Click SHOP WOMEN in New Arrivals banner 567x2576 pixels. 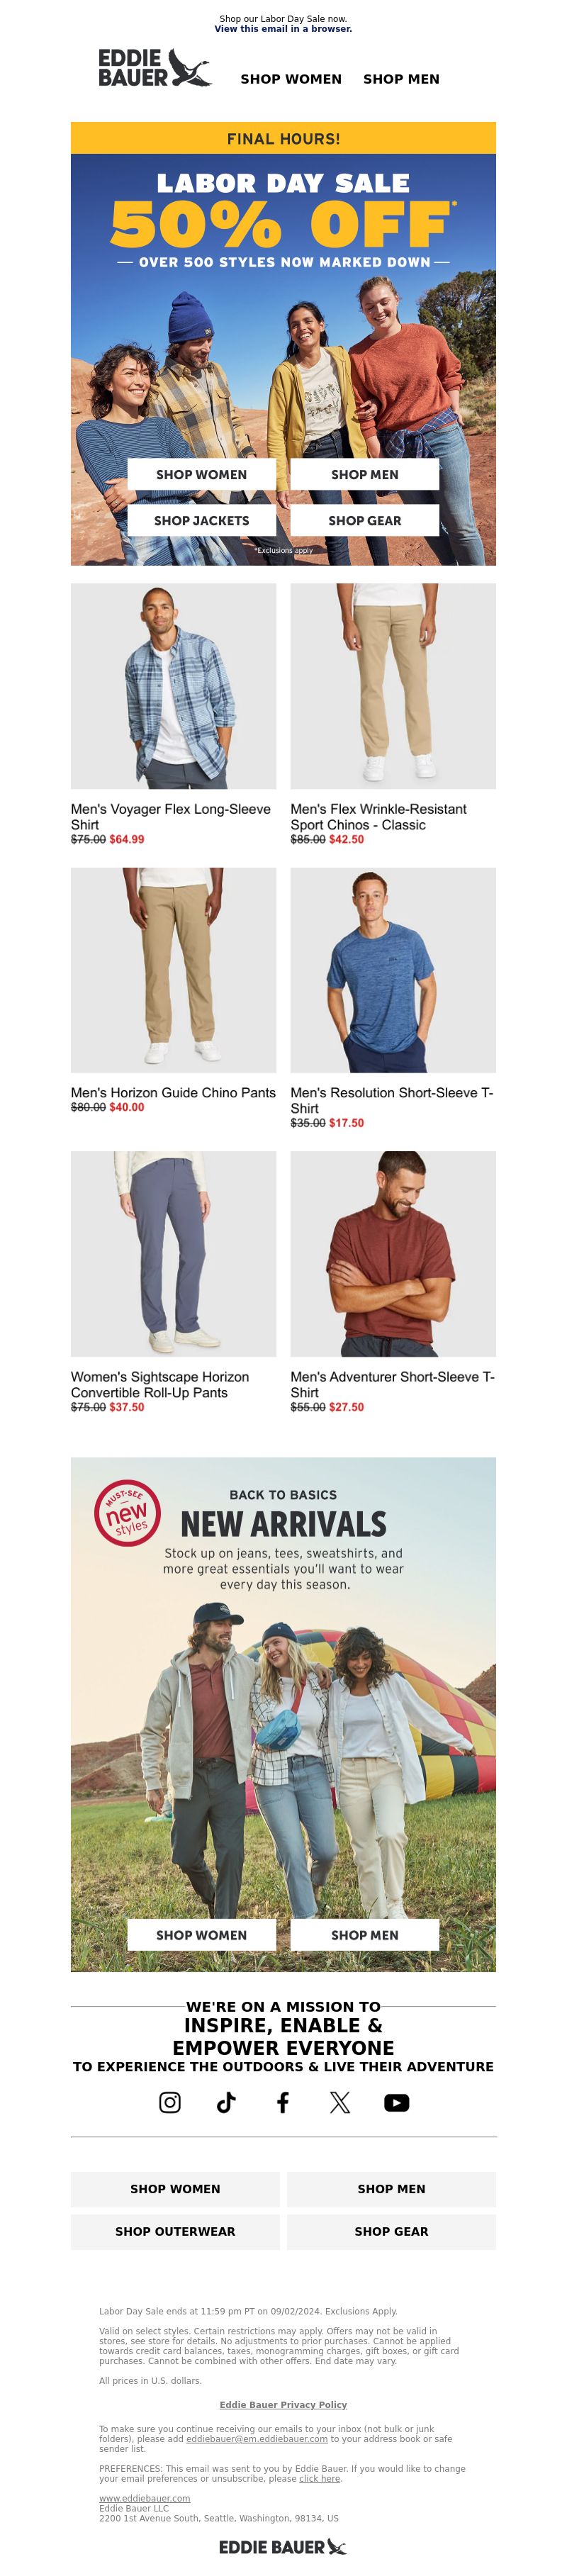click(202, 1934)
